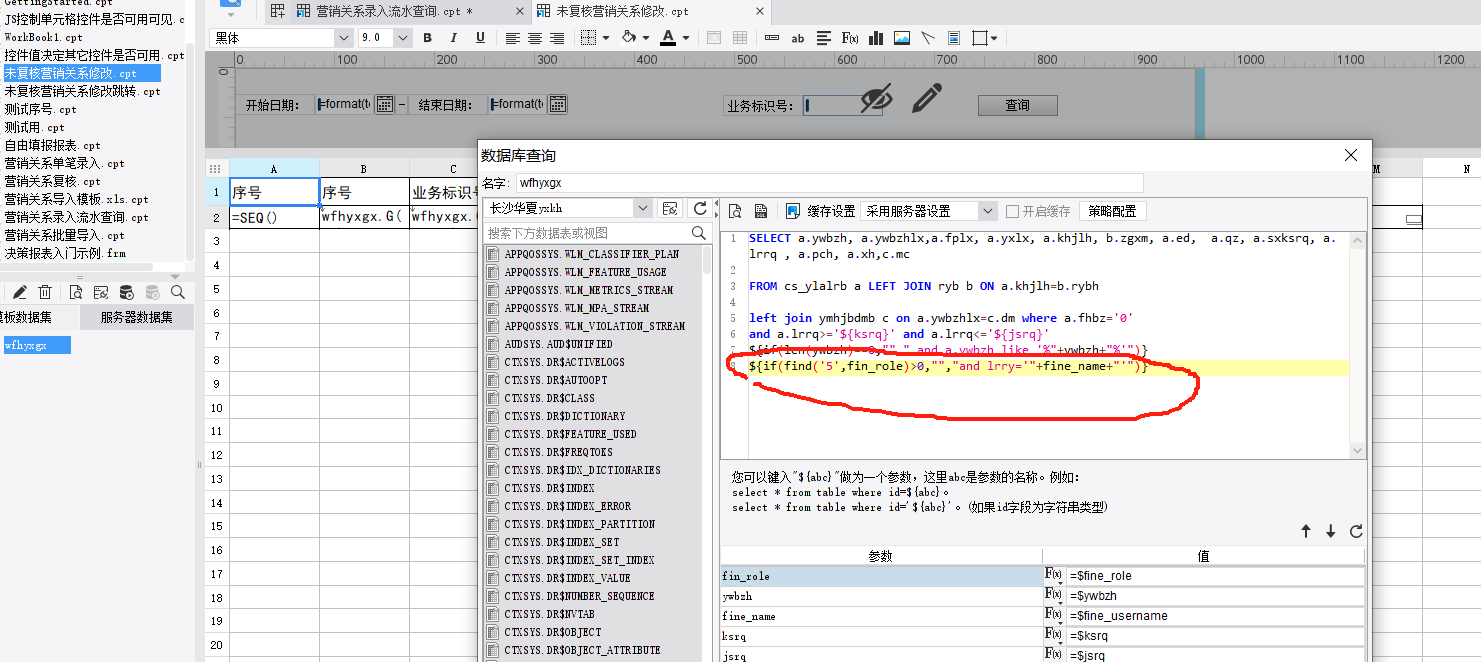1481x662 pixels.
Task: Align cell text to the left
Action: click(x=513, y=38)
